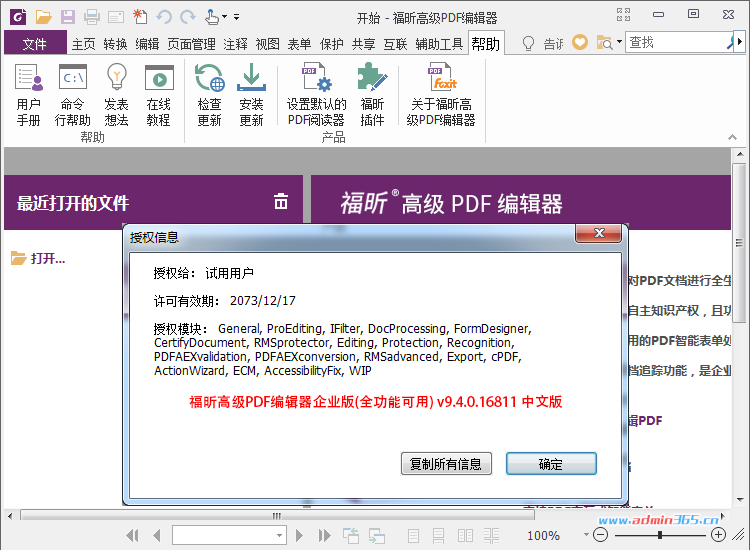Click 安装更新 install update

coord(251,95)
